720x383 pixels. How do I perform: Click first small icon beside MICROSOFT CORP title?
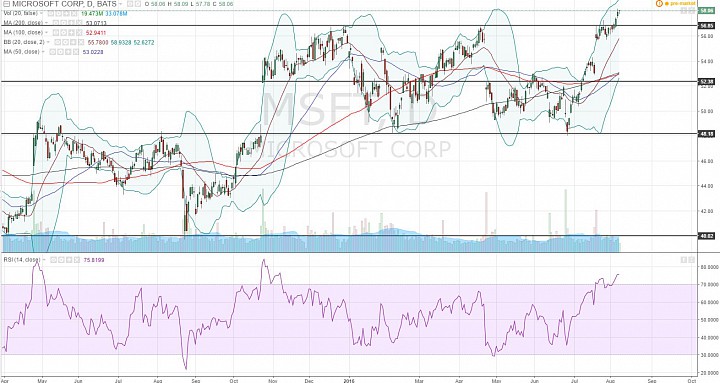coord(130,4)
